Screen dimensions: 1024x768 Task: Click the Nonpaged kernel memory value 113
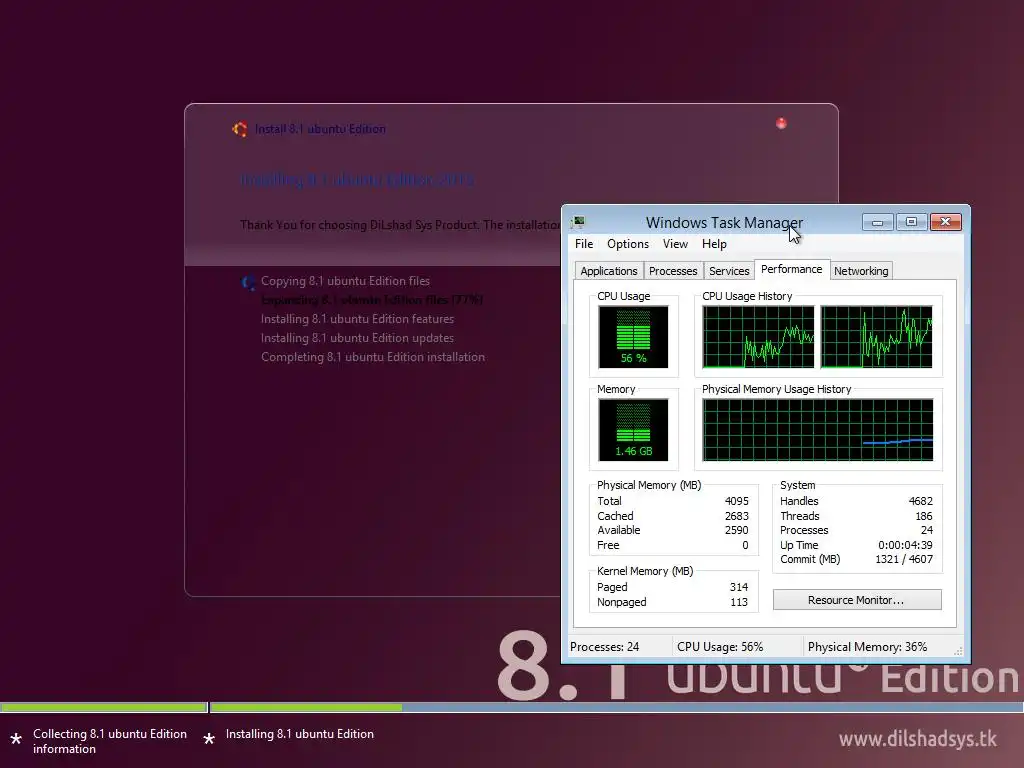pyautogui.click(x=739, y=602)
